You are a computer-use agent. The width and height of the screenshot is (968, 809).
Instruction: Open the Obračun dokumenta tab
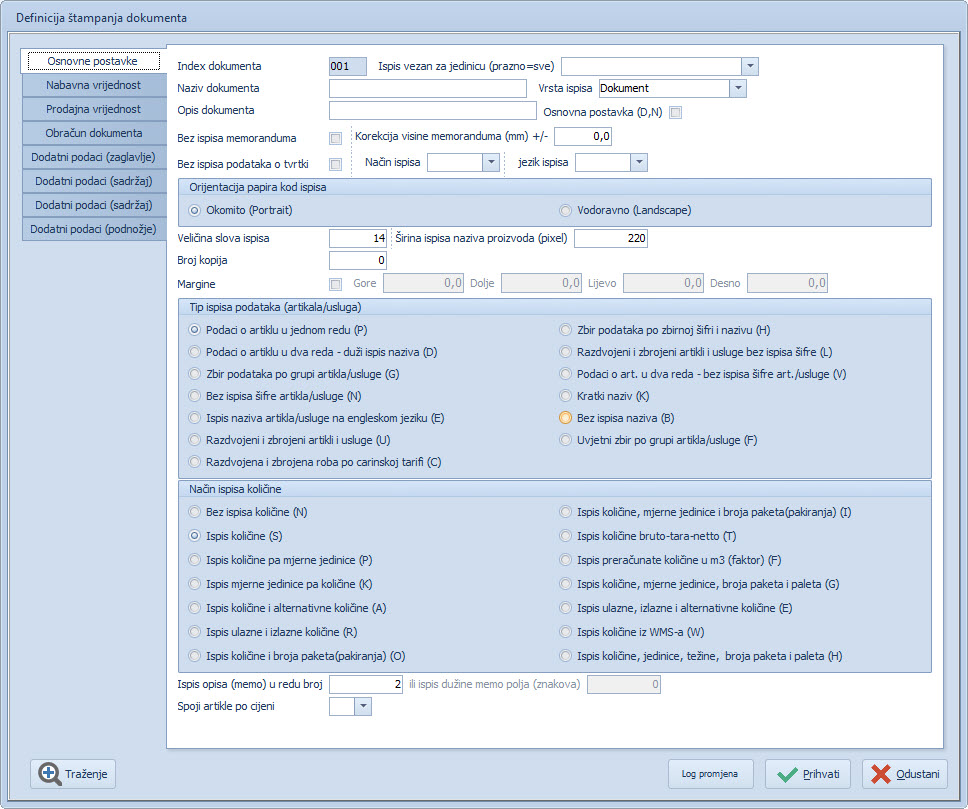[93, 133]
